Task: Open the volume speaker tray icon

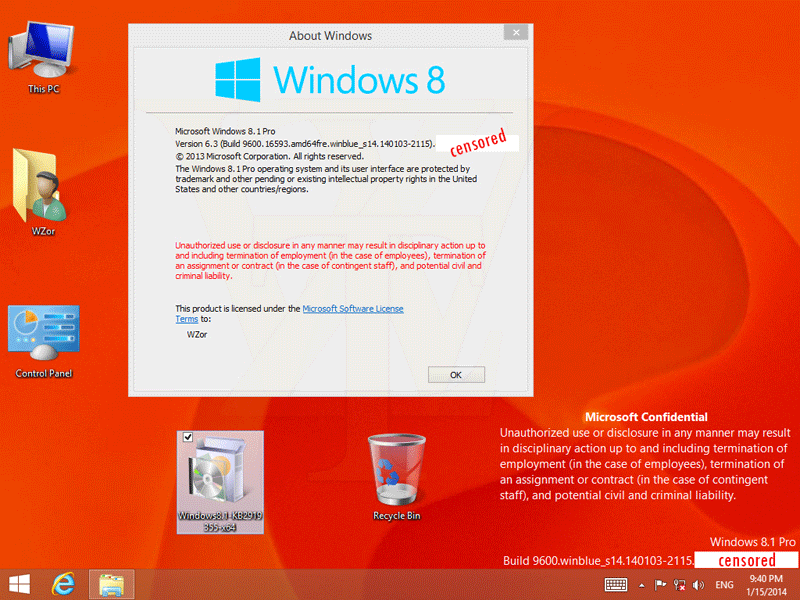Action: click(x=697, y=584)
